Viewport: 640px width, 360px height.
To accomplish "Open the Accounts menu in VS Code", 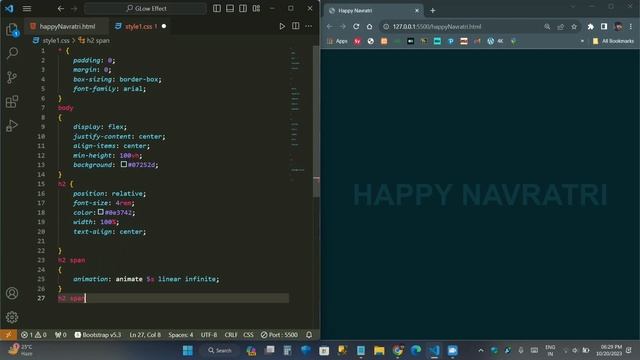I will point(12,293).
